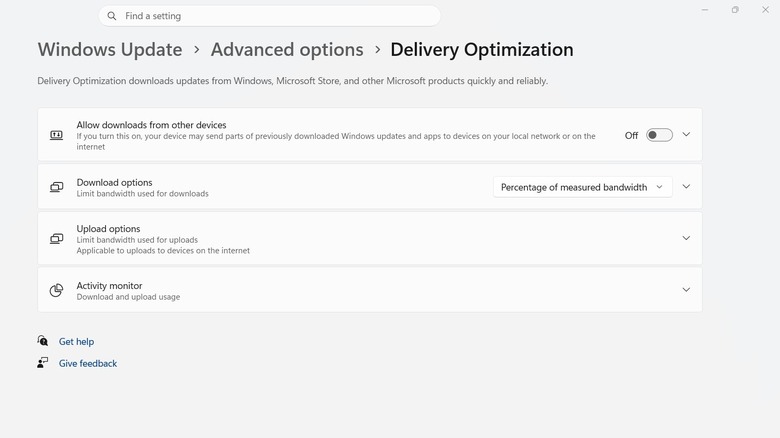Click 'Limit bandwidth used for downloads' text

pyautogui.click(x=142, y=194)
